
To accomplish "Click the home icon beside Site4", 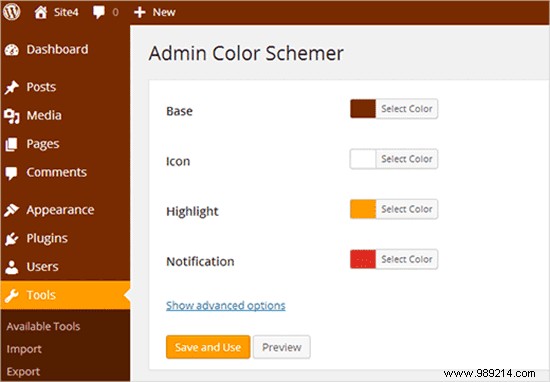I will (41, 12).
